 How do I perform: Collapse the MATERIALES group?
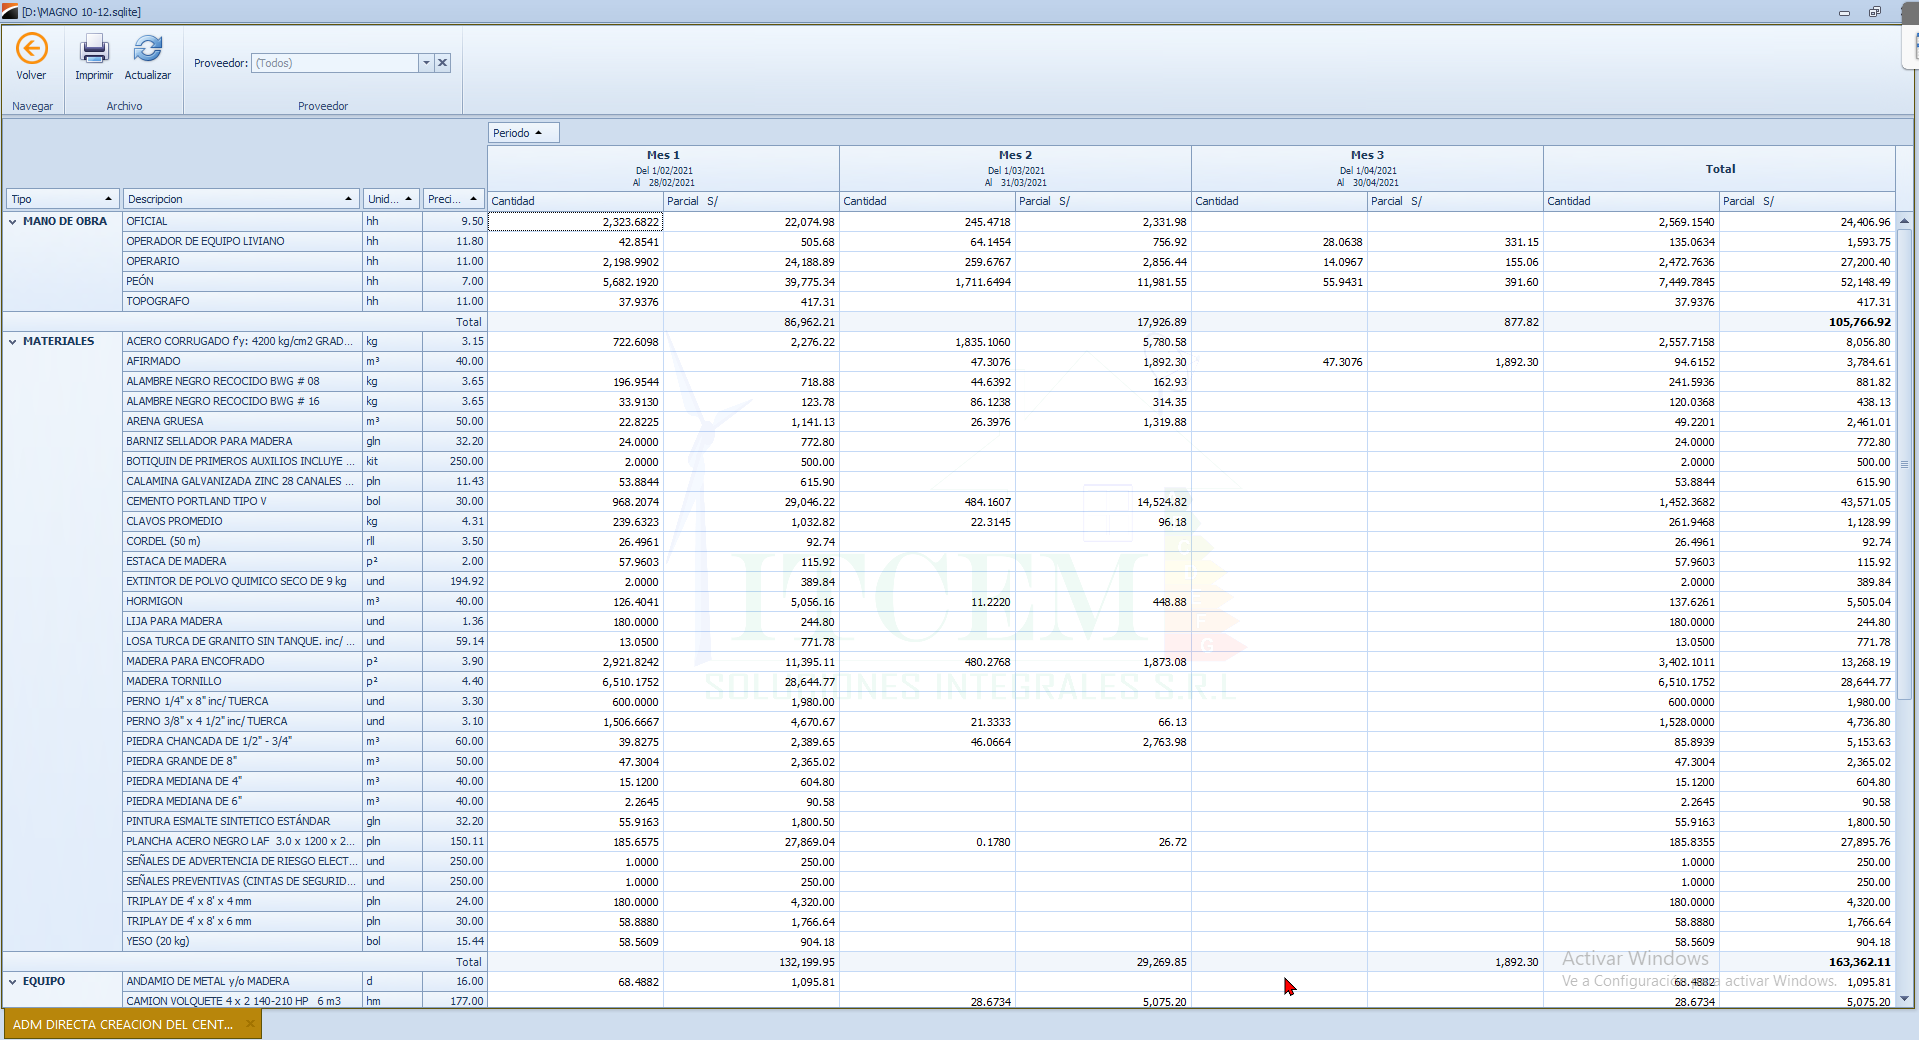click(x=13, y=342)
